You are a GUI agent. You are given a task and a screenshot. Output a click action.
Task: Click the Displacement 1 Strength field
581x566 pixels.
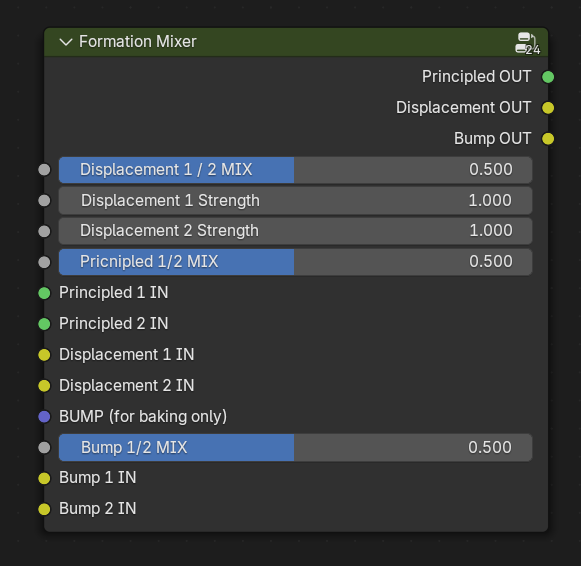[x=295, y=200]
